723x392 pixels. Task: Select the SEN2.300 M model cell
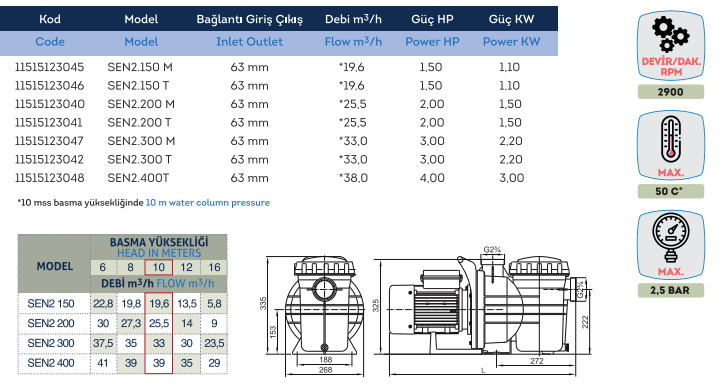coord(141,141)
